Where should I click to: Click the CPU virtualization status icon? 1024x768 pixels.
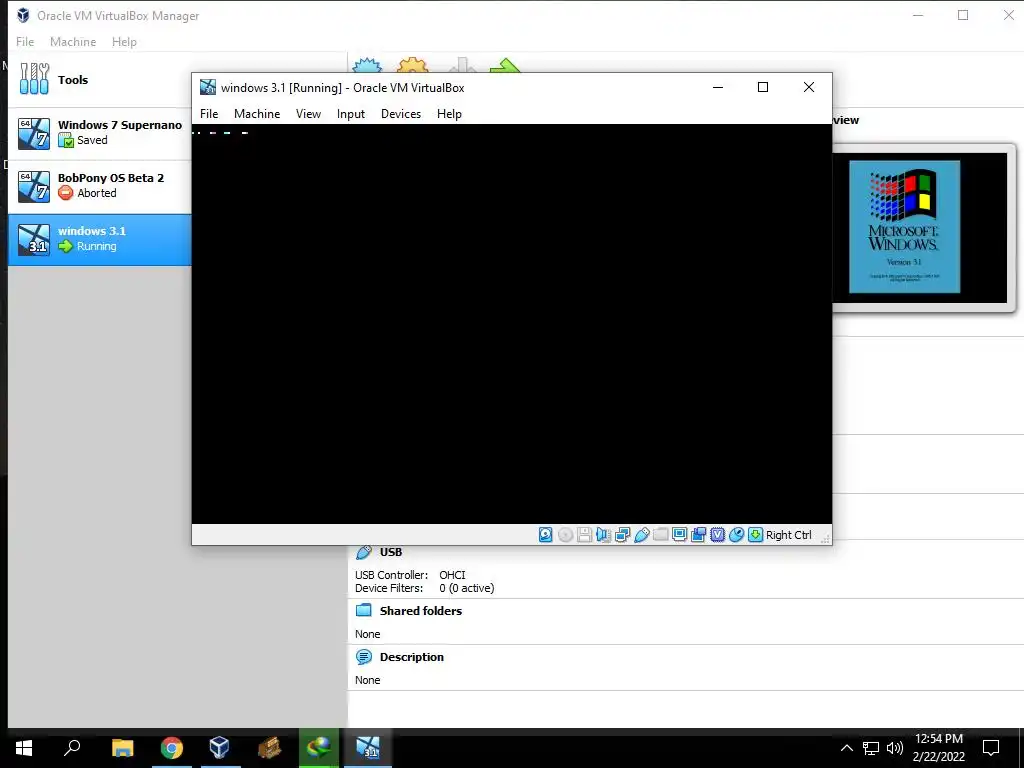pyautogui.click(x=717, y=535)
